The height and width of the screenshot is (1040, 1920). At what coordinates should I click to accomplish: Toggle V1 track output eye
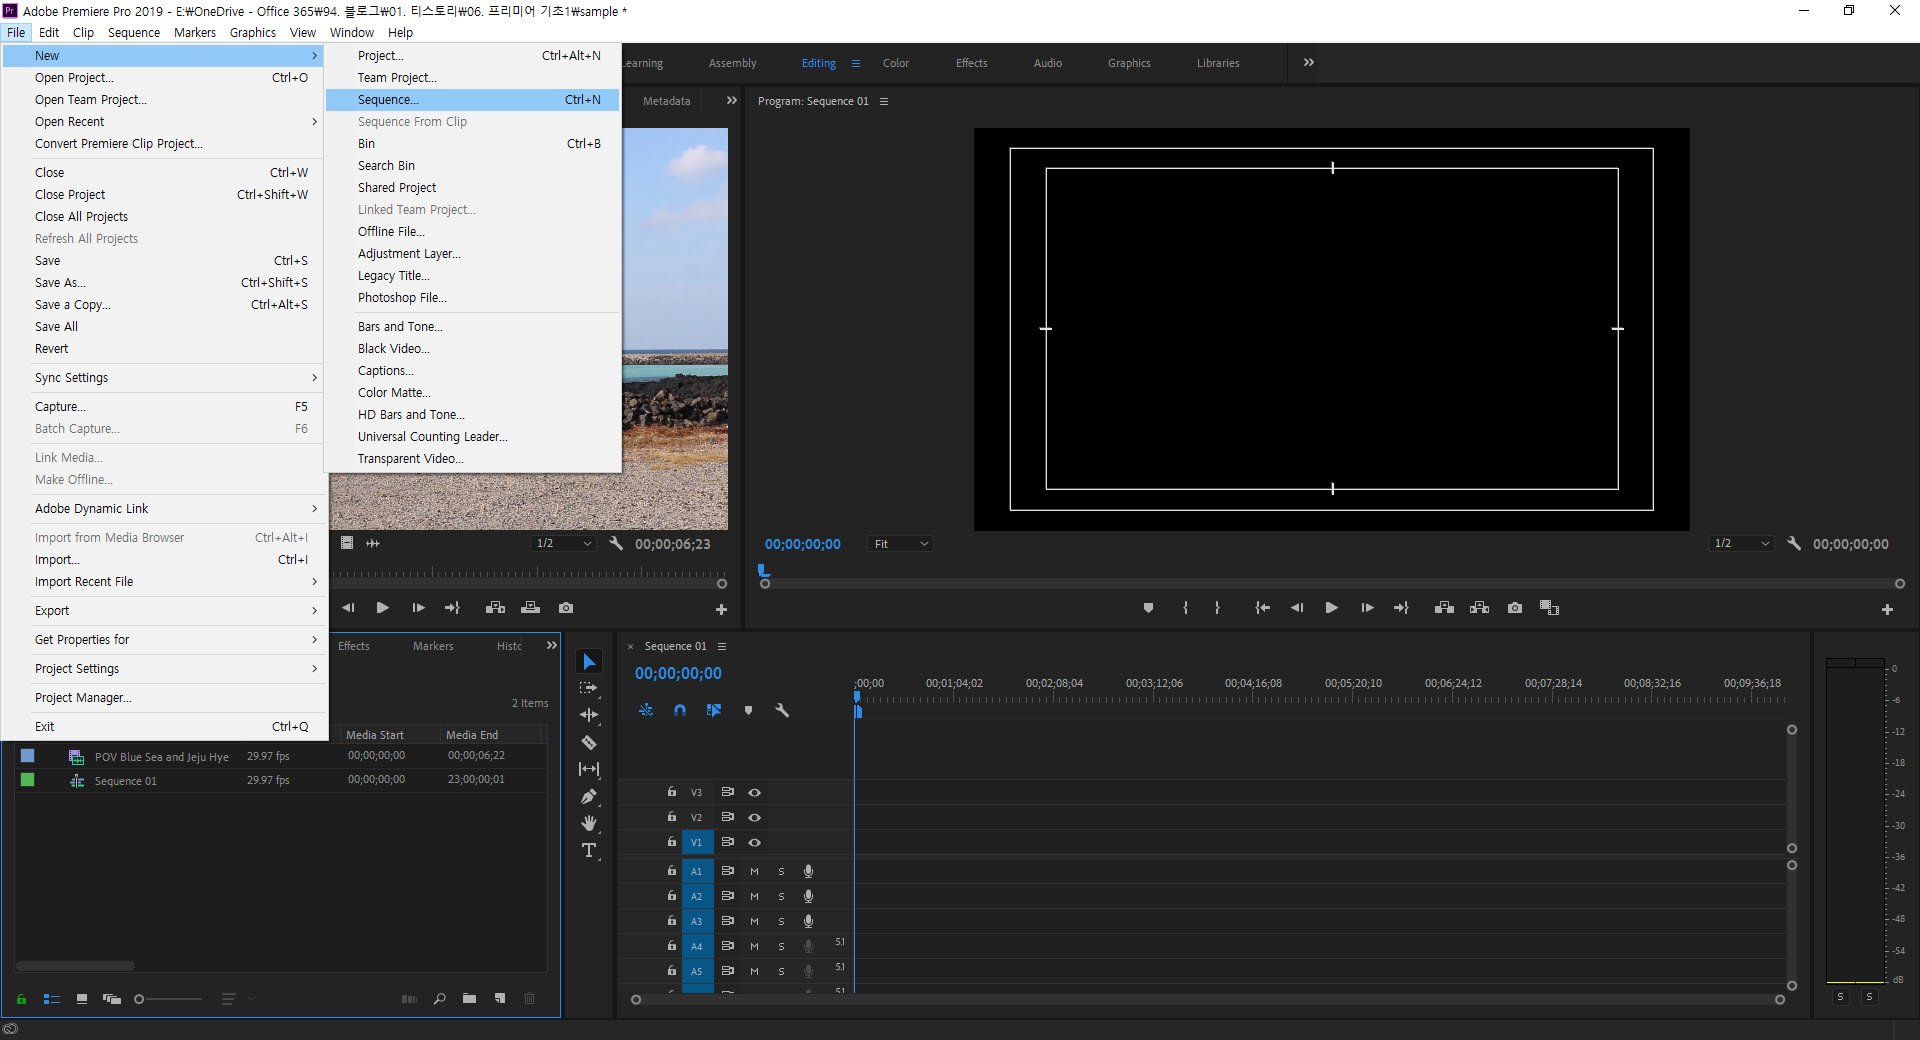click(x=755, y=842)
